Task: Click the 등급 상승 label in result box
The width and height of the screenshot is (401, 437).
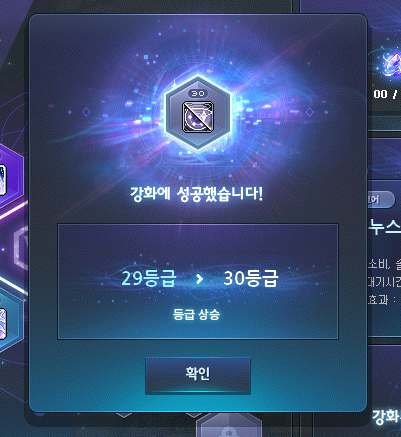Action: pos(196,314)
